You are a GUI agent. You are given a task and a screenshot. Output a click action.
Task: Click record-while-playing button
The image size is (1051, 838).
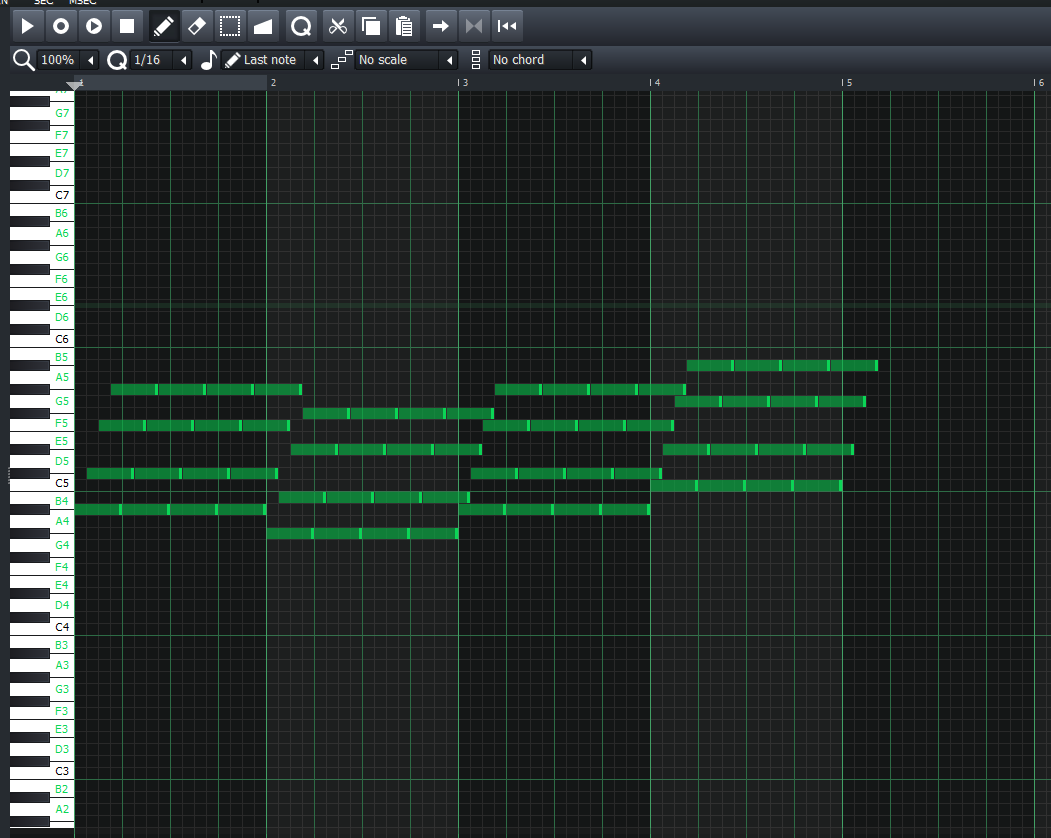(94, 26)
